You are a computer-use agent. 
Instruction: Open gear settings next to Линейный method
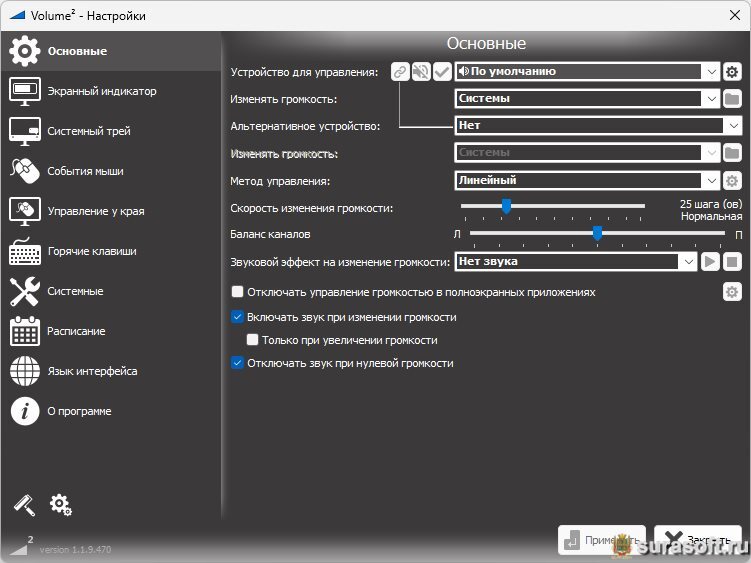click(x=732, y=181)
